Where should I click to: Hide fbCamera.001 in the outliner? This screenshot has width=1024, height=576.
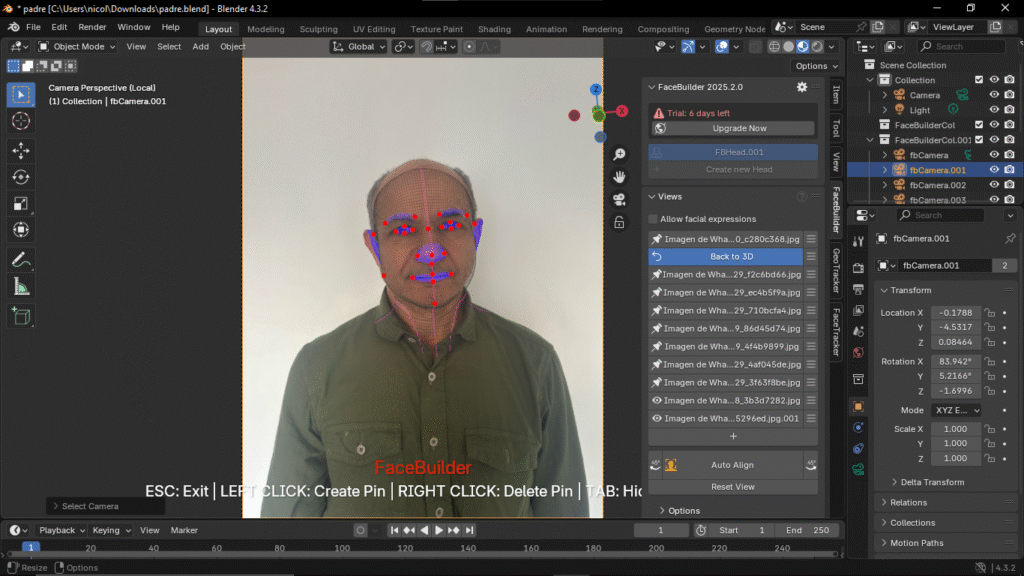[994, 170]
